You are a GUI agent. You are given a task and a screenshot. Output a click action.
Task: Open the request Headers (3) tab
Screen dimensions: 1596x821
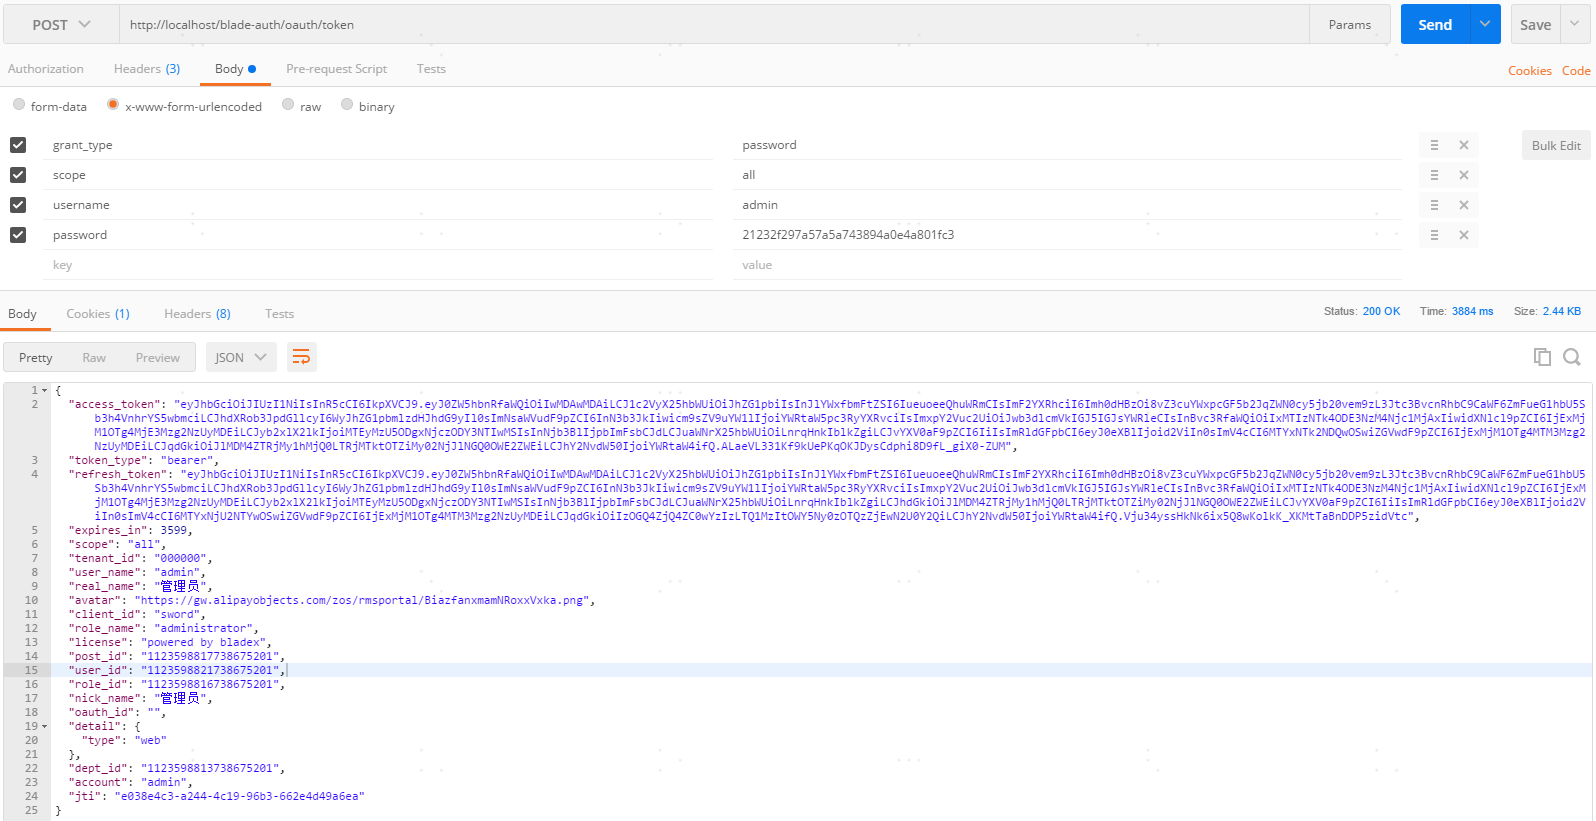pyautogui.click(x=147, y=69)
